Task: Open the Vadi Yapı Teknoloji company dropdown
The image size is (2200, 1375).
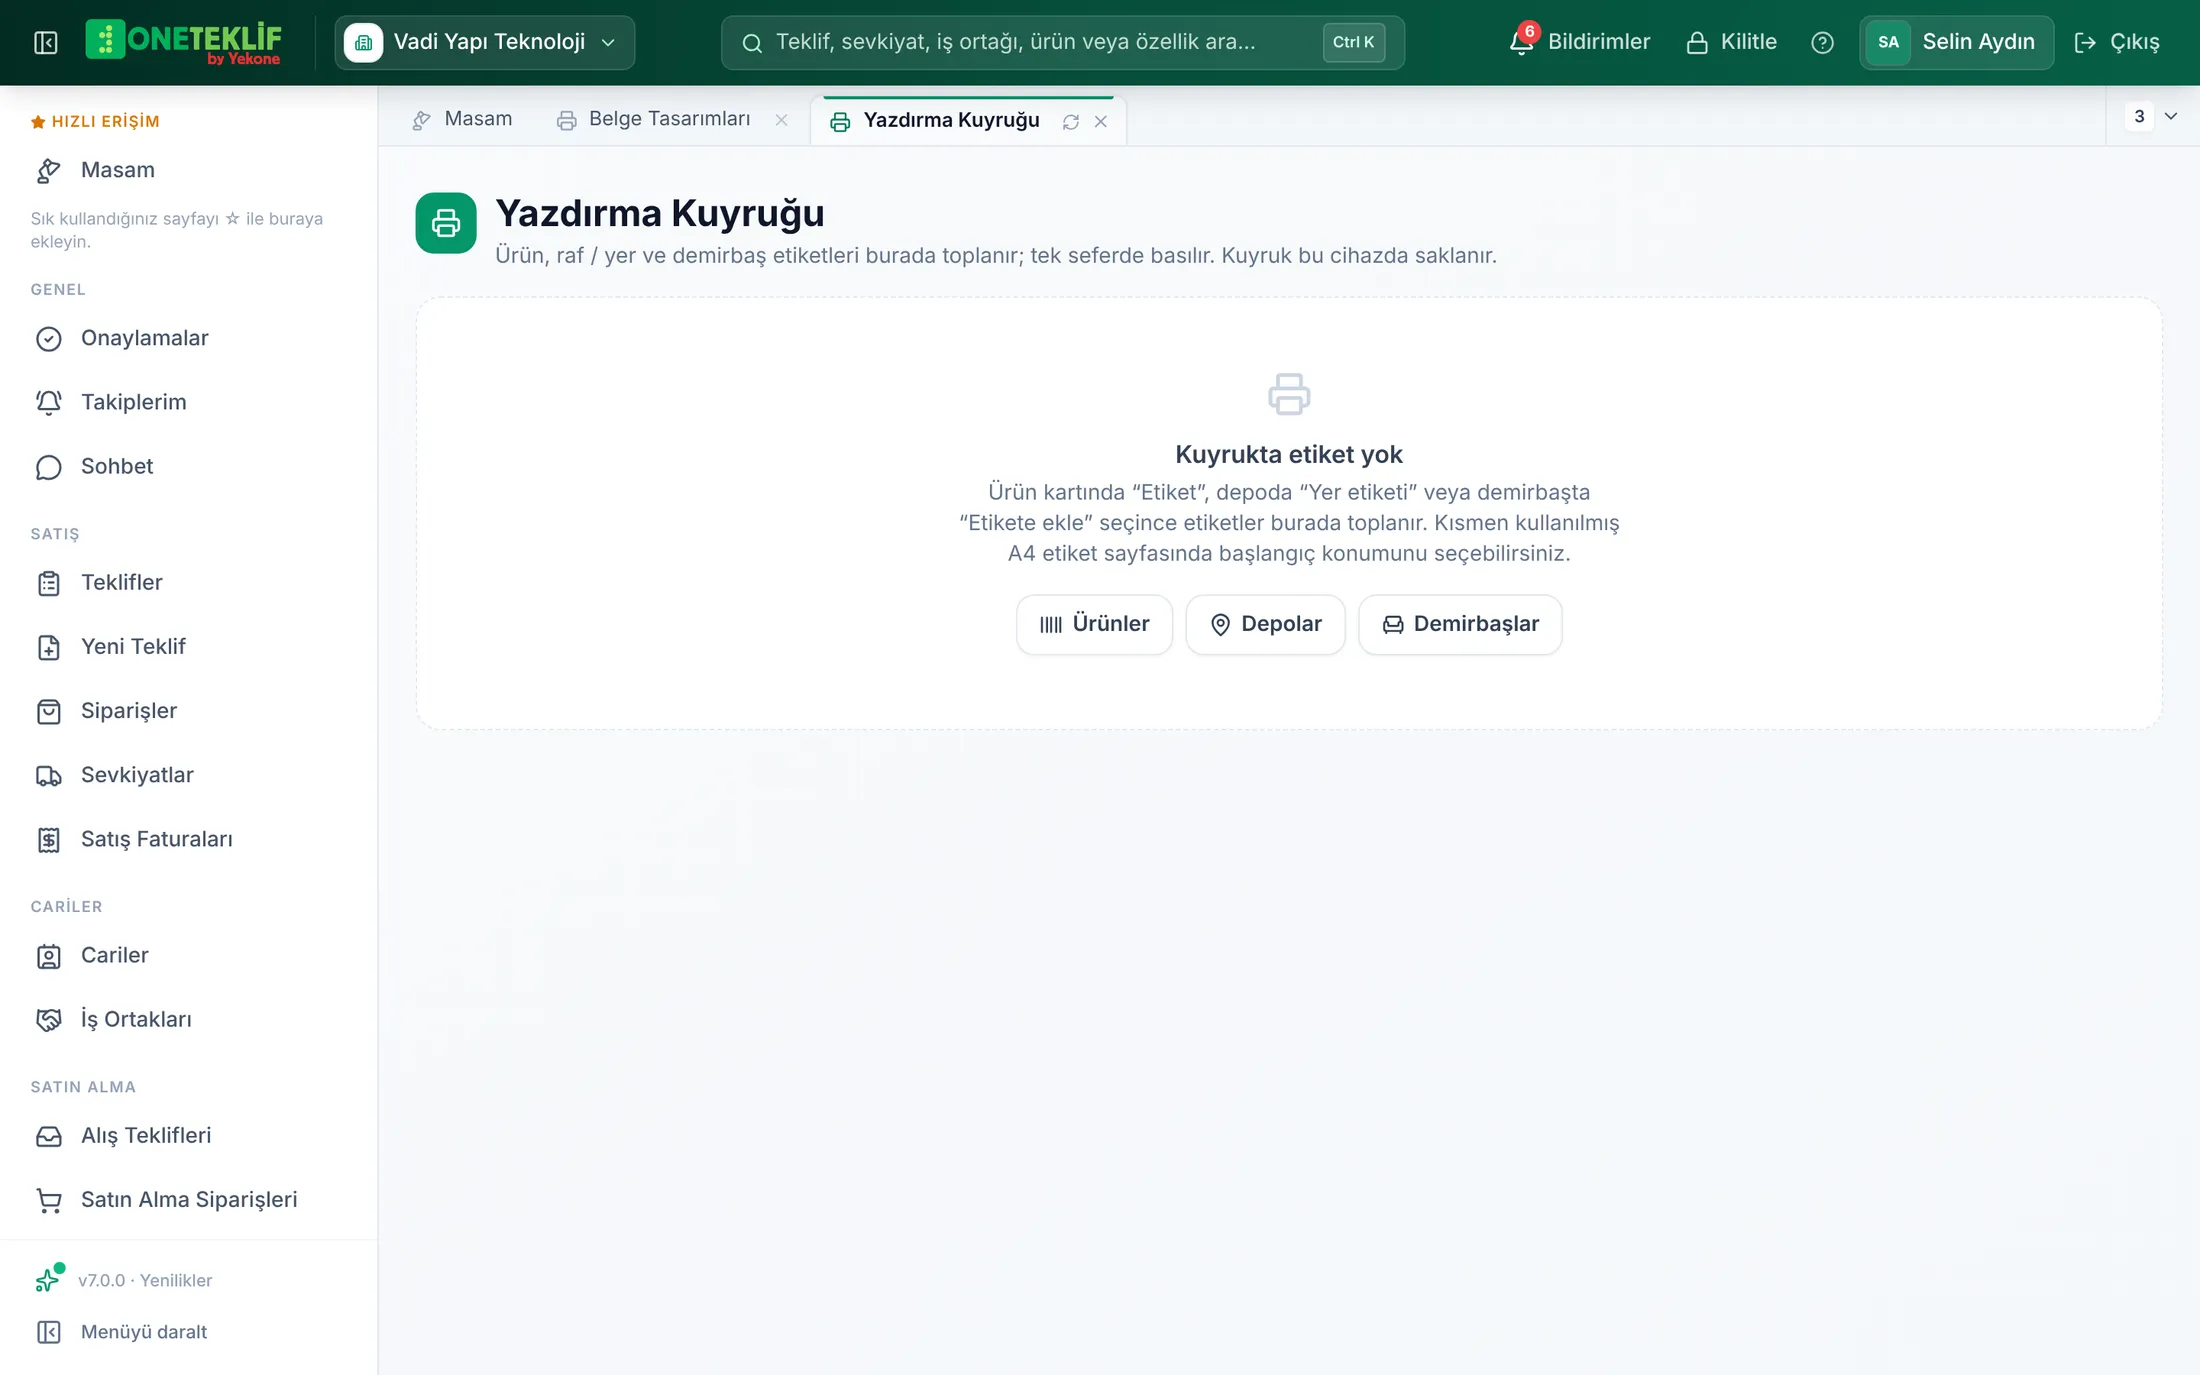Action: click(x=485, y=42)
